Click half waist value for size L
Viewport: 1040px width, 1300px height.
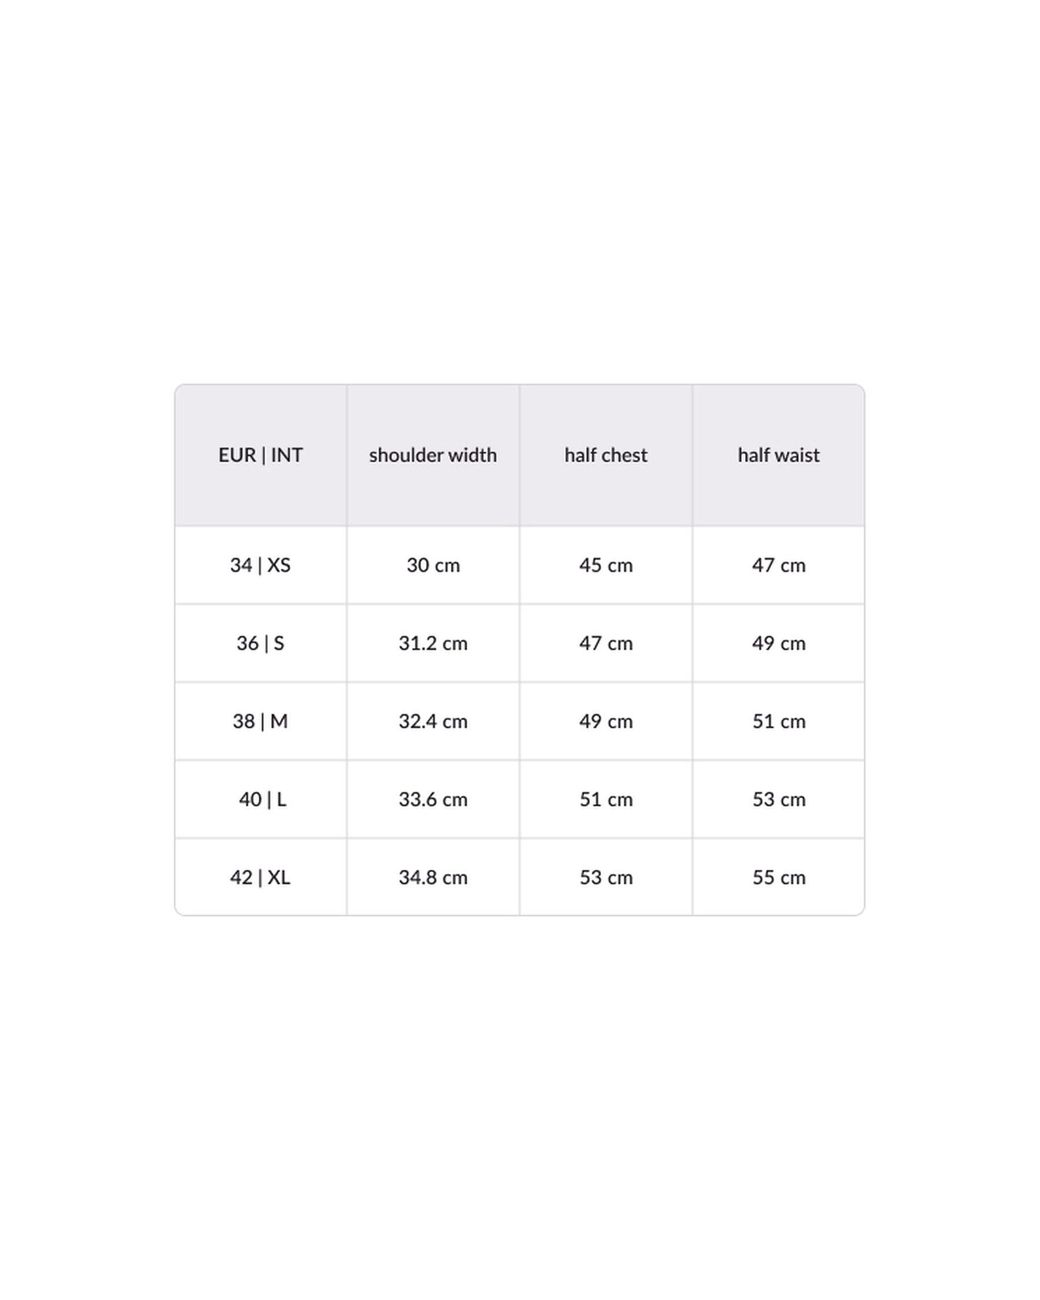point(779,799)
